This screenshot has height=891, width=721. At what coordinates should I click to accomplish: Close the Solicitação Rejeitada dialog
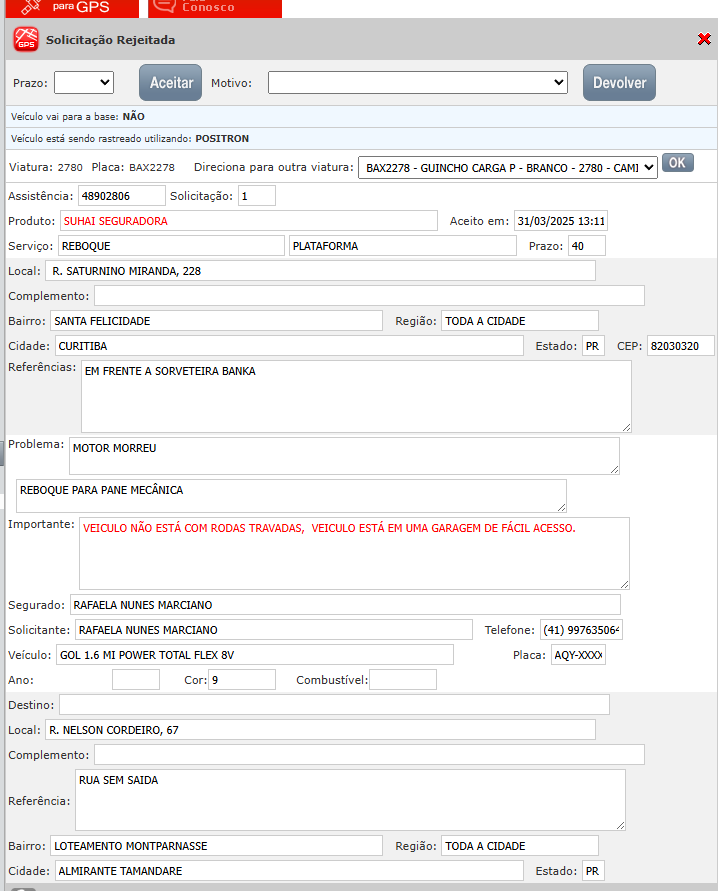click(x=704, y=39)
